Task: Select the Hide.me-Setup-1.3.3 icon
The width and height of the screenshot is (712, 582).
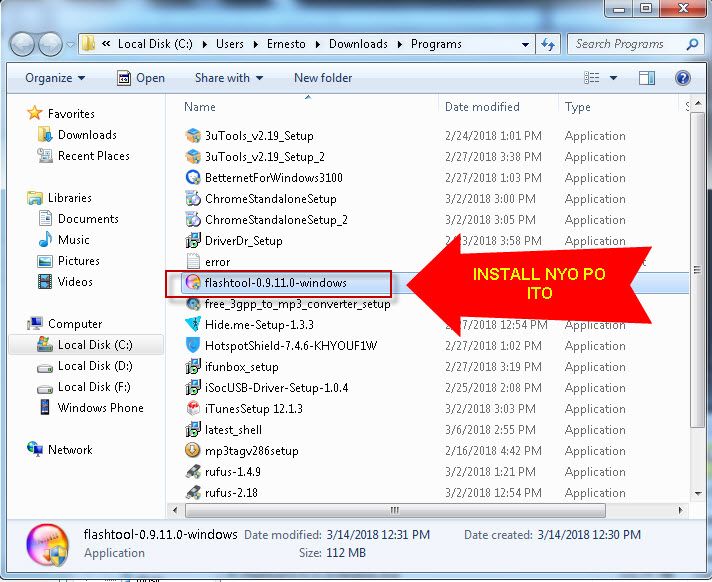Action: [x=193, y=324]
